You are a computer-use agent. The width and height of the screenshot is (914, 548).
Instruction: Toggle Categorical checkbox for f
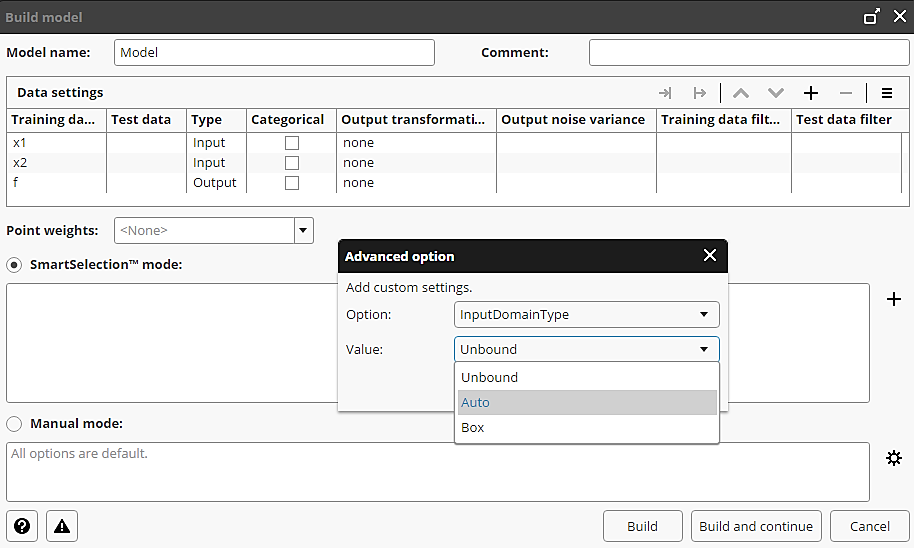tap(291, 182)
